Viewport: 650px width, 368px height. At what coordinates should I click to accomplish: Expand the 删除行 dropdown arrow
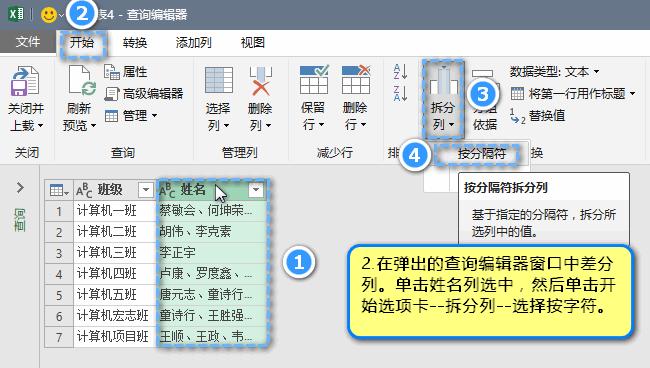[x=363, y=124]
